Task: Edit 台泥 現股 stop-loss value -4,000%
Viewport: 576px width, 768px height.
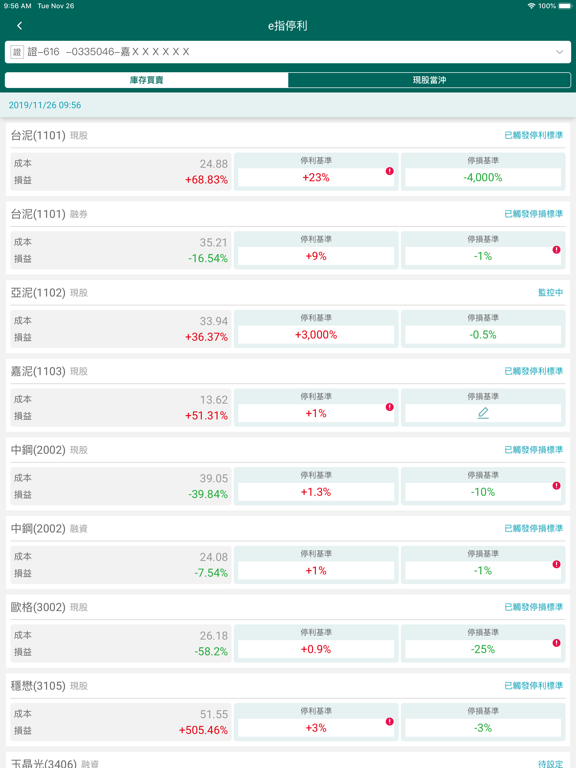Action: tap(483, 177)
